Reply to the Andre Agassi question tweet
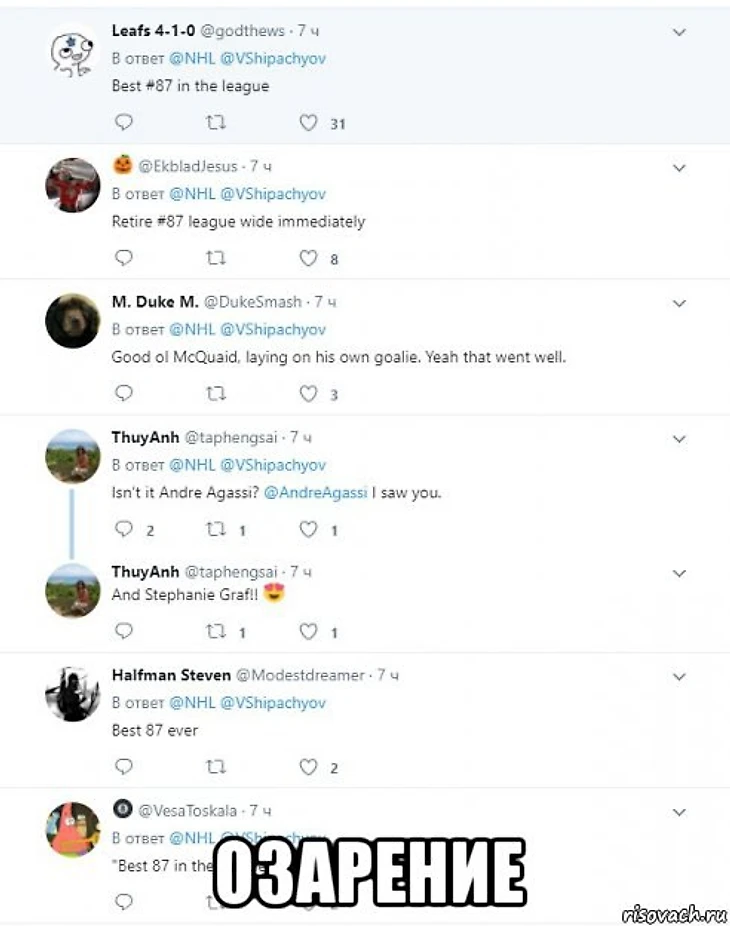The image size is (730, 926). click(124, 529)
